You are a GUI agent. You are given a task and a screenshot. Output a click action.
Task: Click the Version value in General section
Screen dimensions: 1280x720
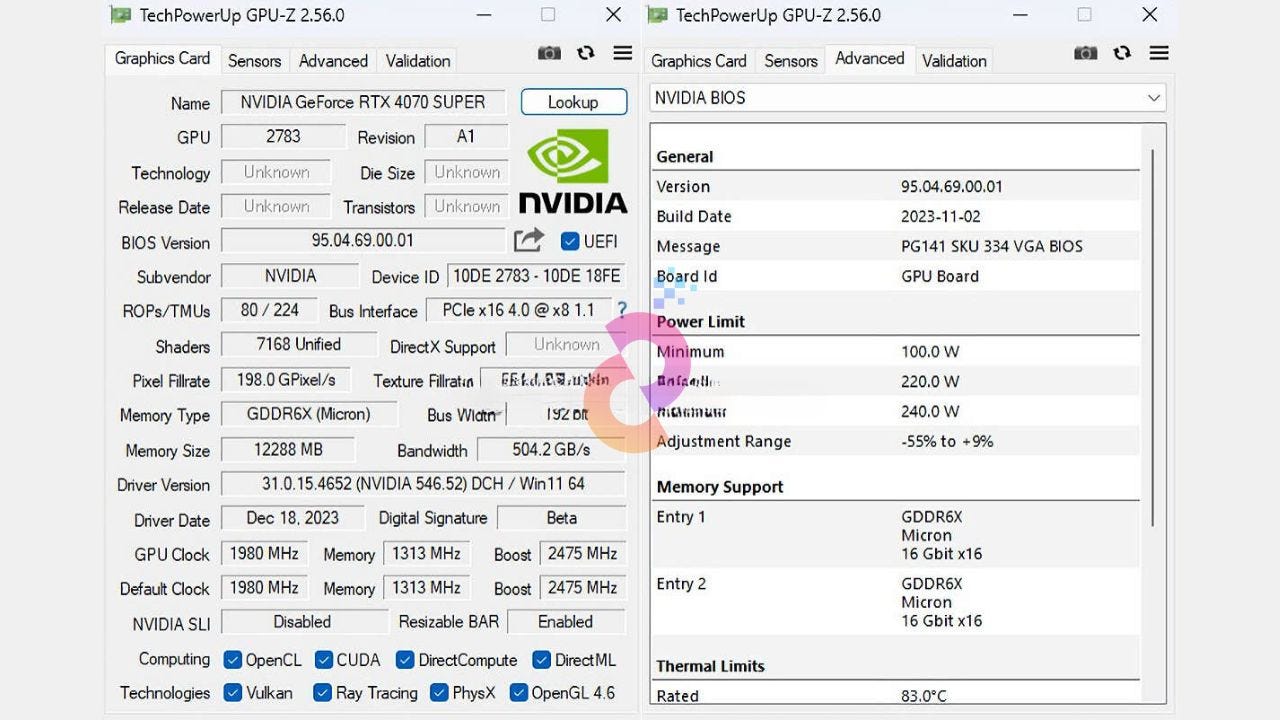(952, 186)
